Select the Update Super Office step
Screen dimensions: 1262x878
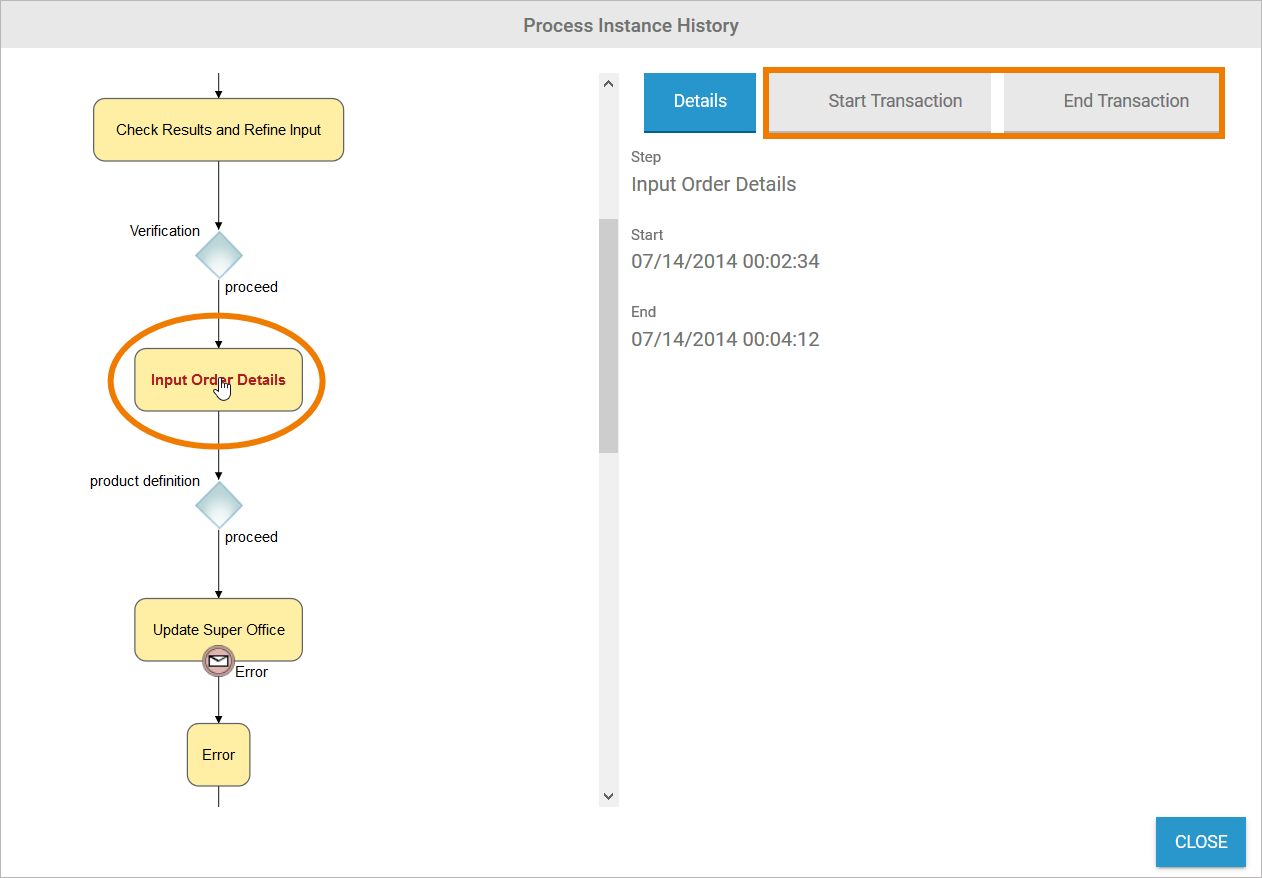218,630
